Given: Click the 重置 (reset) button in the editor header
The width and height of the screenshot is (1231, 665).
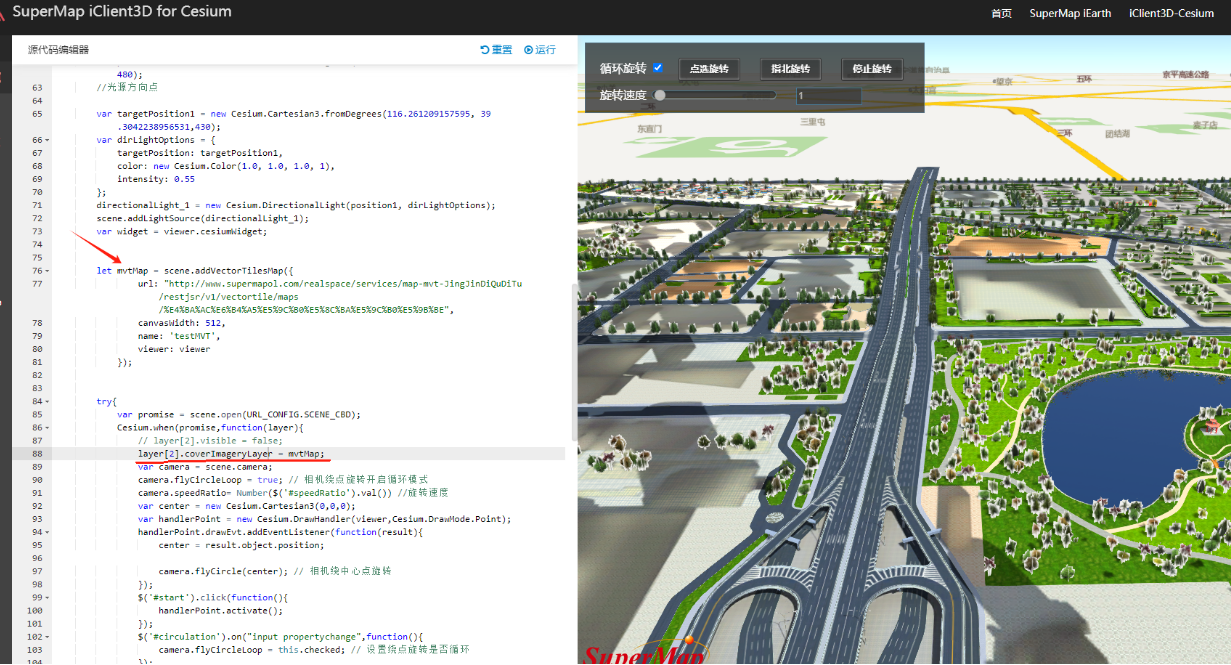Looking at the screenshot, I should pos(496,50).
